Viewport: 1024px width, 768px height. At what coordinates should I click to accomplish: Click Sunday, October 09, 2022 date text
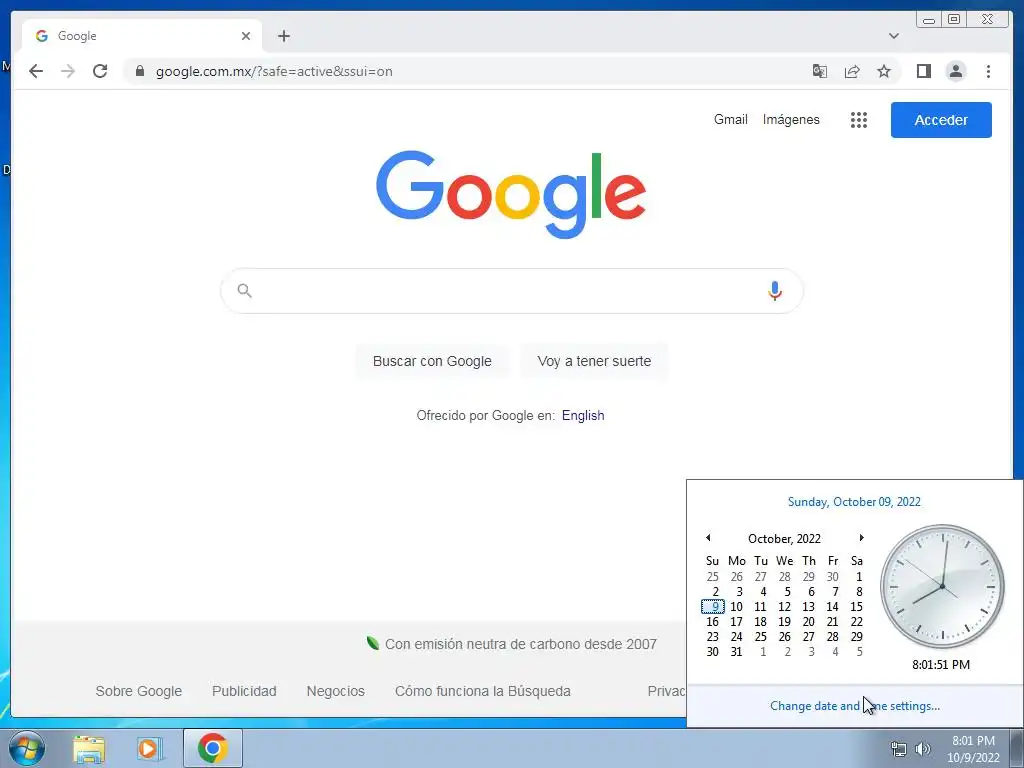[x=854, y=502]
